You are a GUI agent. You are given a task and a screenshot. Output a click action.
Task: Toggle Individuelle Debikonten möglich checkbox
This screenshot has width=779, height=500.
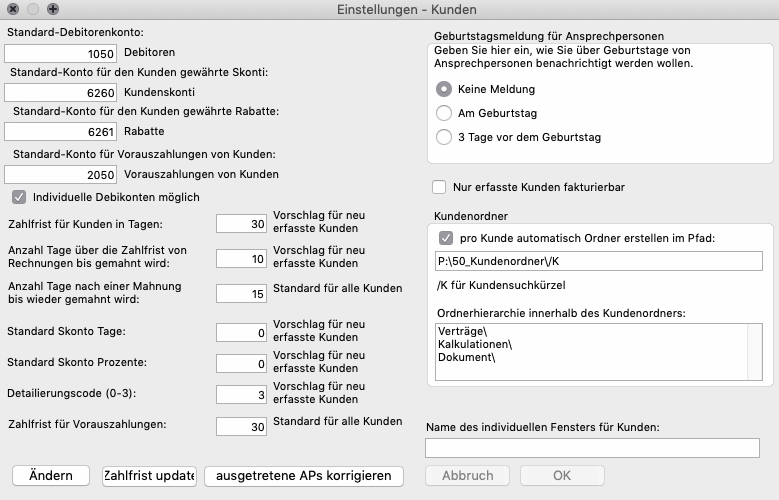point(19,197)
